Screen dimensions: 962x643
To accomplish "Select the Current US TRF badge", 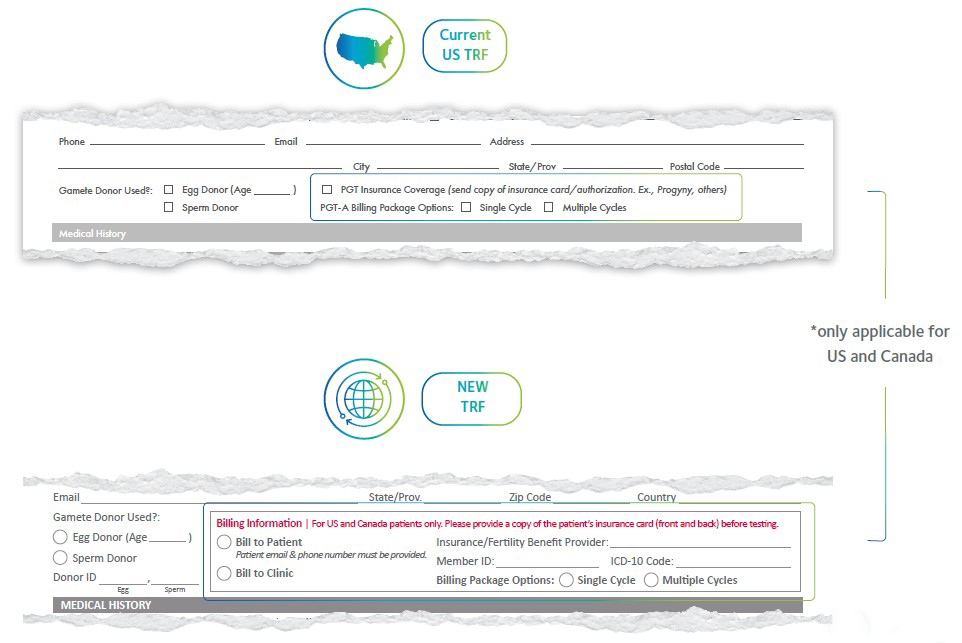I will 464,46.
